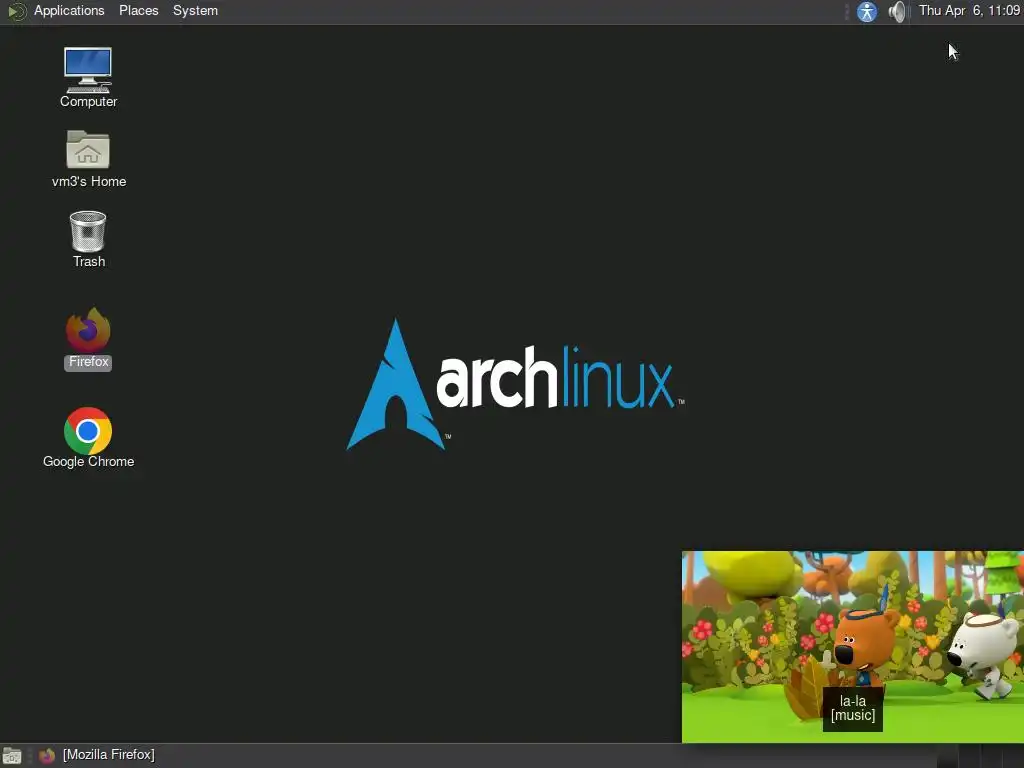Click the volume speaker icon
The image size is (1024, 768).
pyautogui.click(x=898, y=12)
